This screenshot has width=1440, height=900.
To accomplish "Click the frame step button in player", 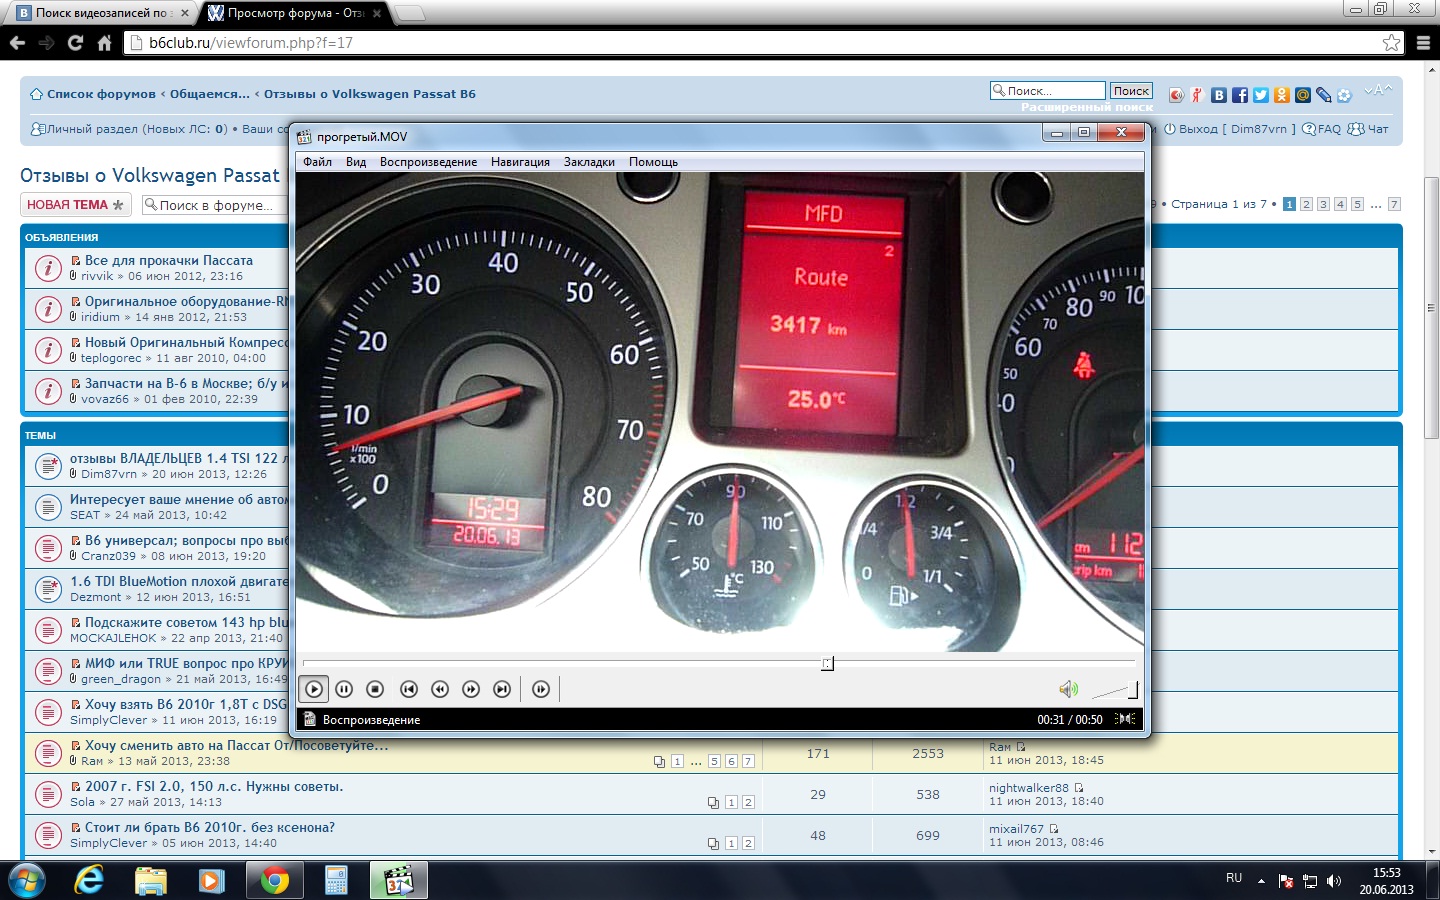I will click(x=541, y=689).
